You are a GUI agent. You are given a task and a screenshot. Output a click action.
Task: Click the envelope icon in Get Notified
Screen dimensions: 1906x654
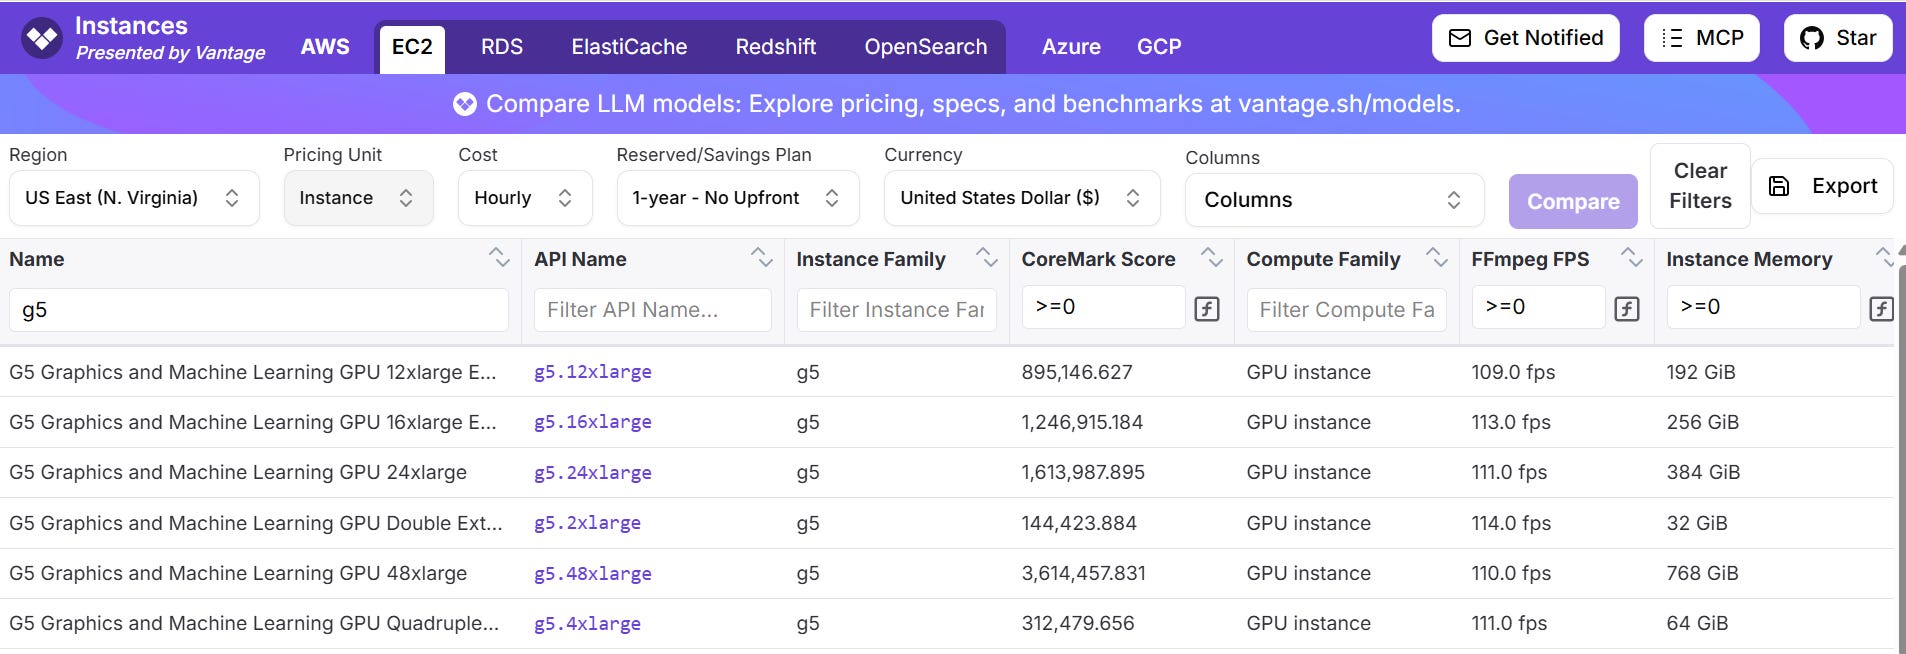pos(1460,38)
